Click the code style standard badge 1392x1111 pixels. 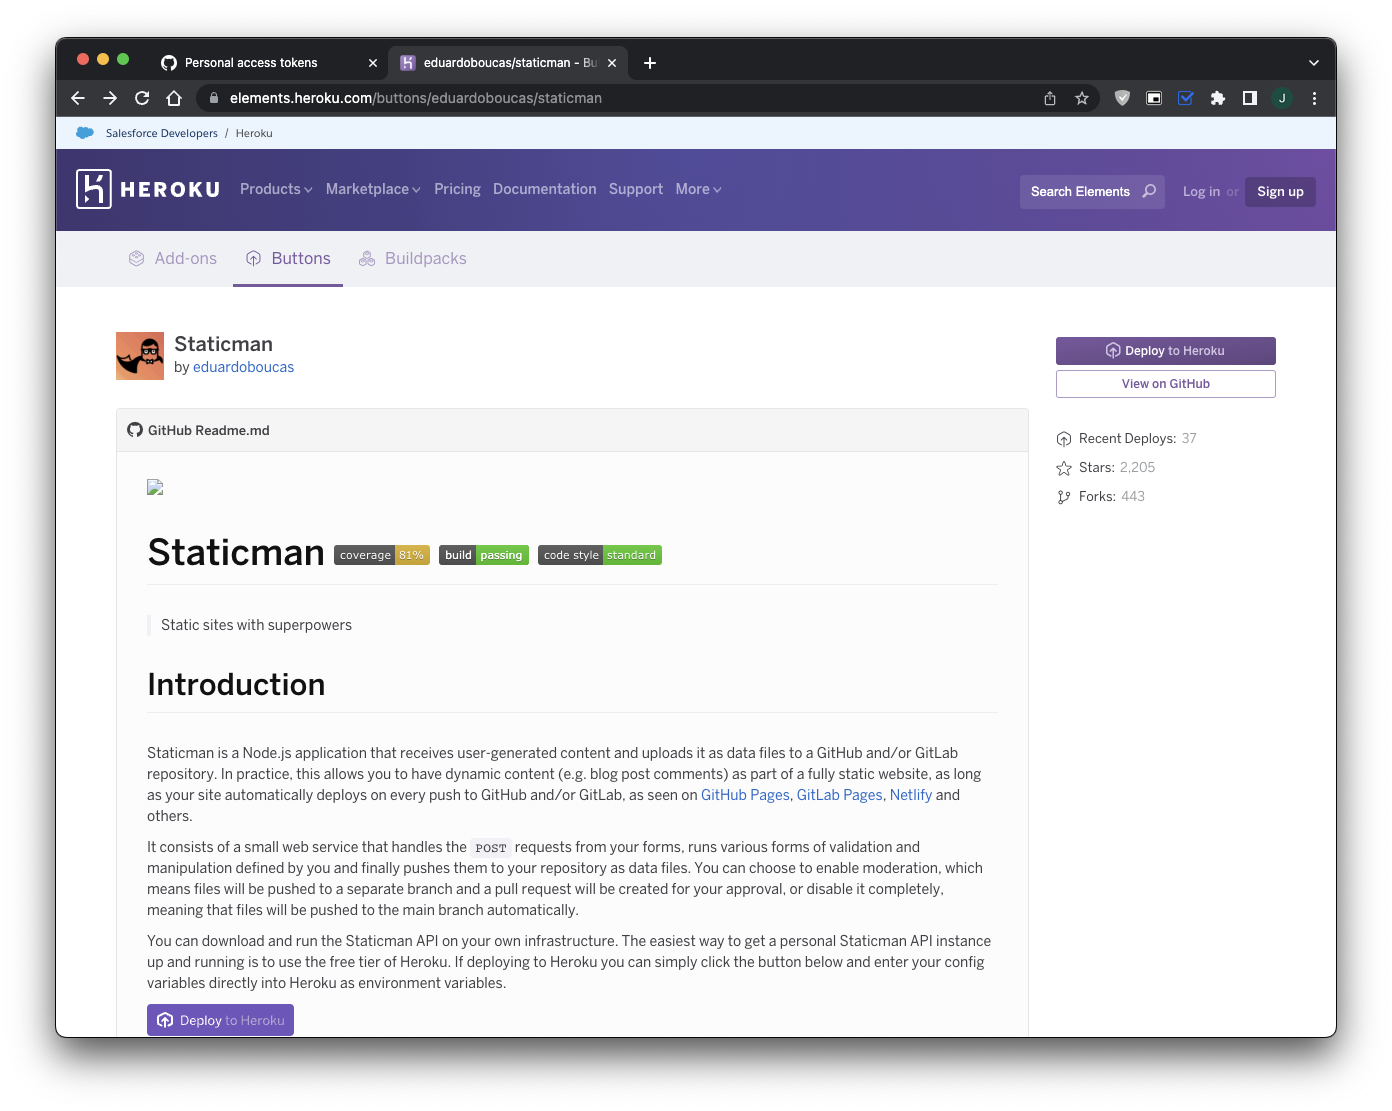600,555
